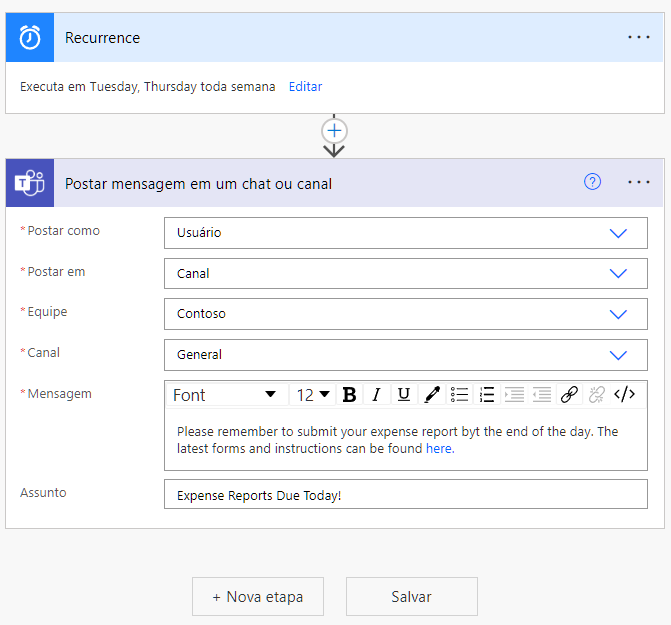The width and height of the screenshot is (671, 625).
Task: Open the text highlight color picker
Action: [432, 395]
